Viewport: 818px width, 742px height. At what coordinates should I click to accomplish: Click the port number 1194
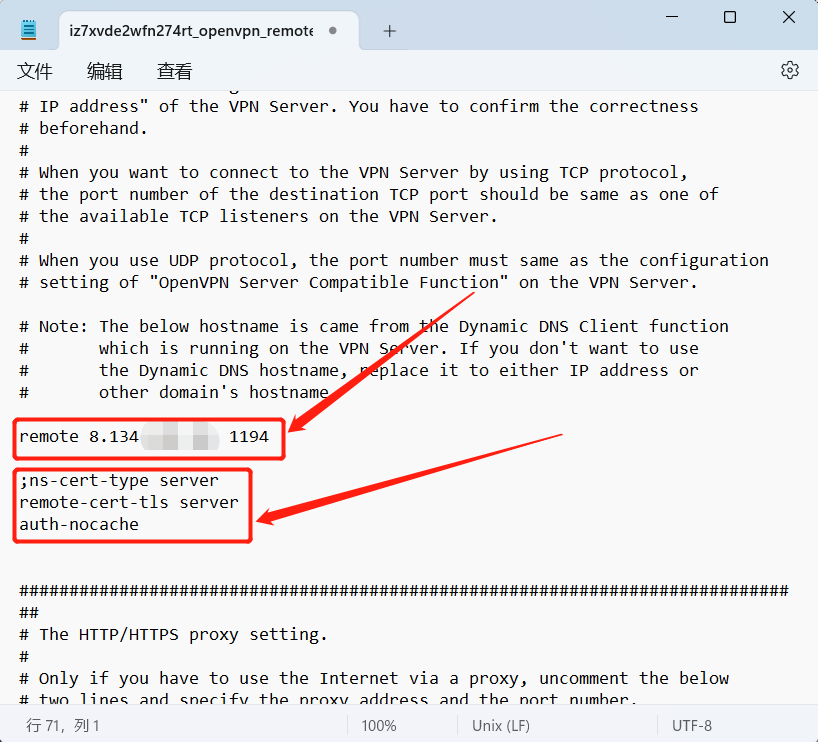click(x=249, y=436)
